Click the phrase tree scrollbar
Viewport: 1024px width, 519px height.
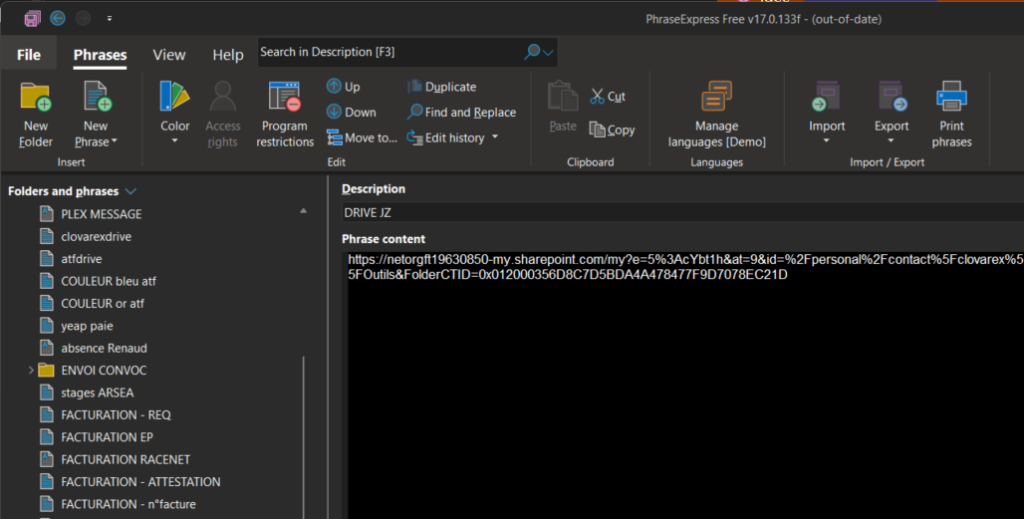tap(304, 437)
